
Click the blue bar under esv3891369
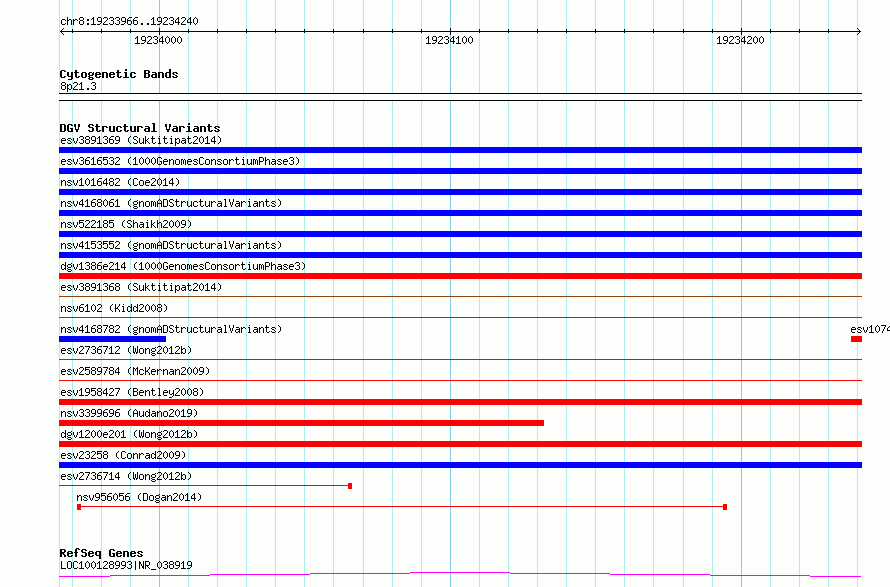pyautogui.click(x=460, y=150)
